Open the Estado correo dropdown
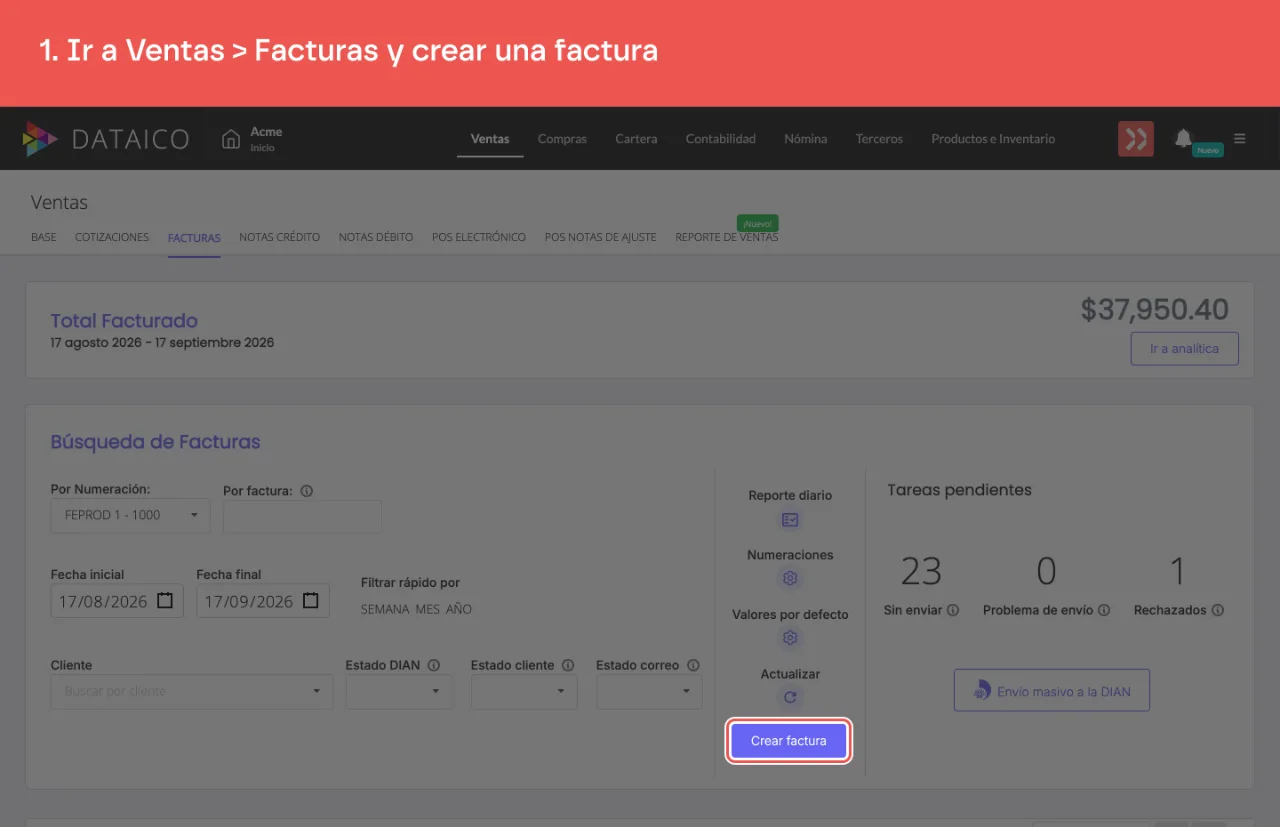This screenshot has width=1280, height=827. tap(649, 691)
